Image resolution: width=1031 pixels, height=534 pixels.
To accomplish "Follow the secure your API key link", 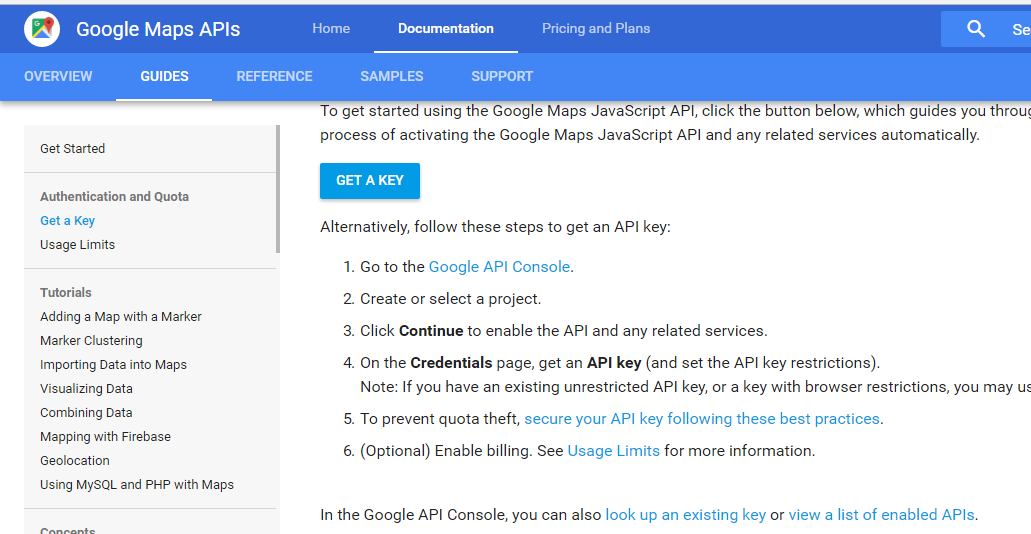I will click(x=702, y=419).
